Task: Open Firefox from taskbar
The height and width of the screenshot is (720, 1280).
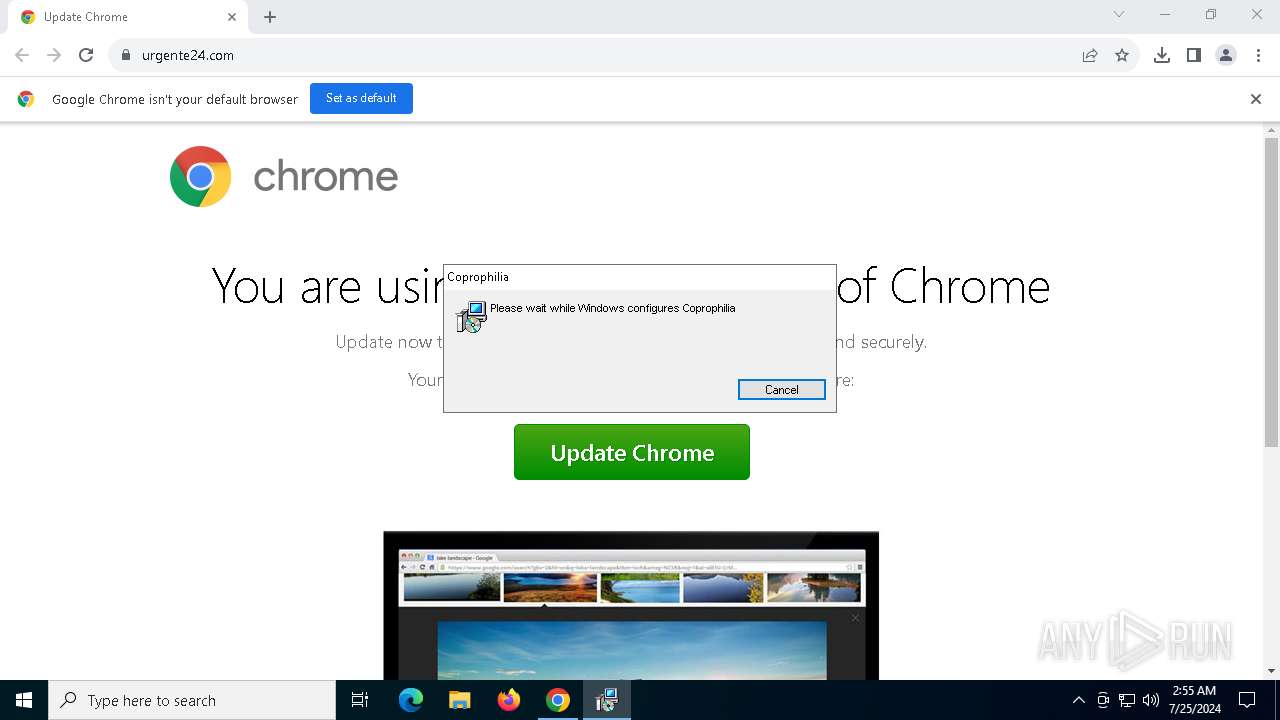Action: [509, 700]
